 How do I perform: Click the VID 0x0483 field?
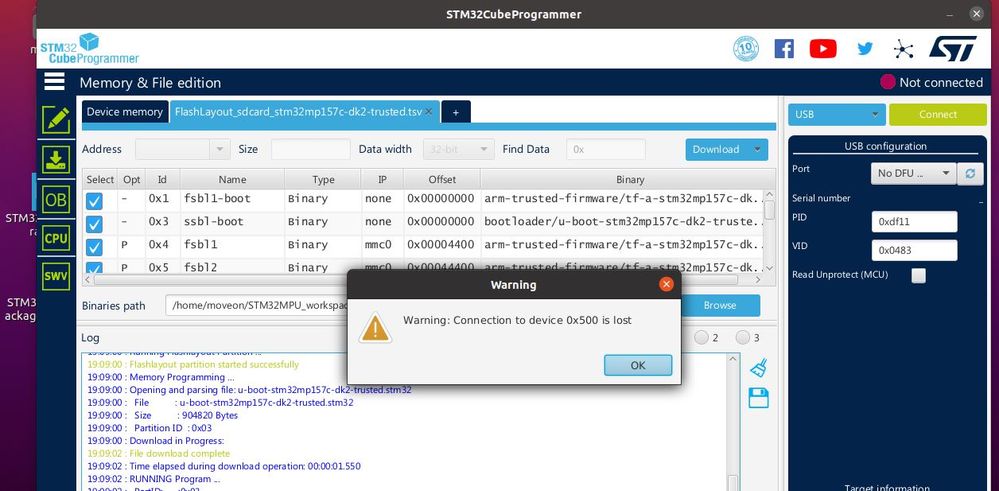pyautogui.click(x=914, y=250)
